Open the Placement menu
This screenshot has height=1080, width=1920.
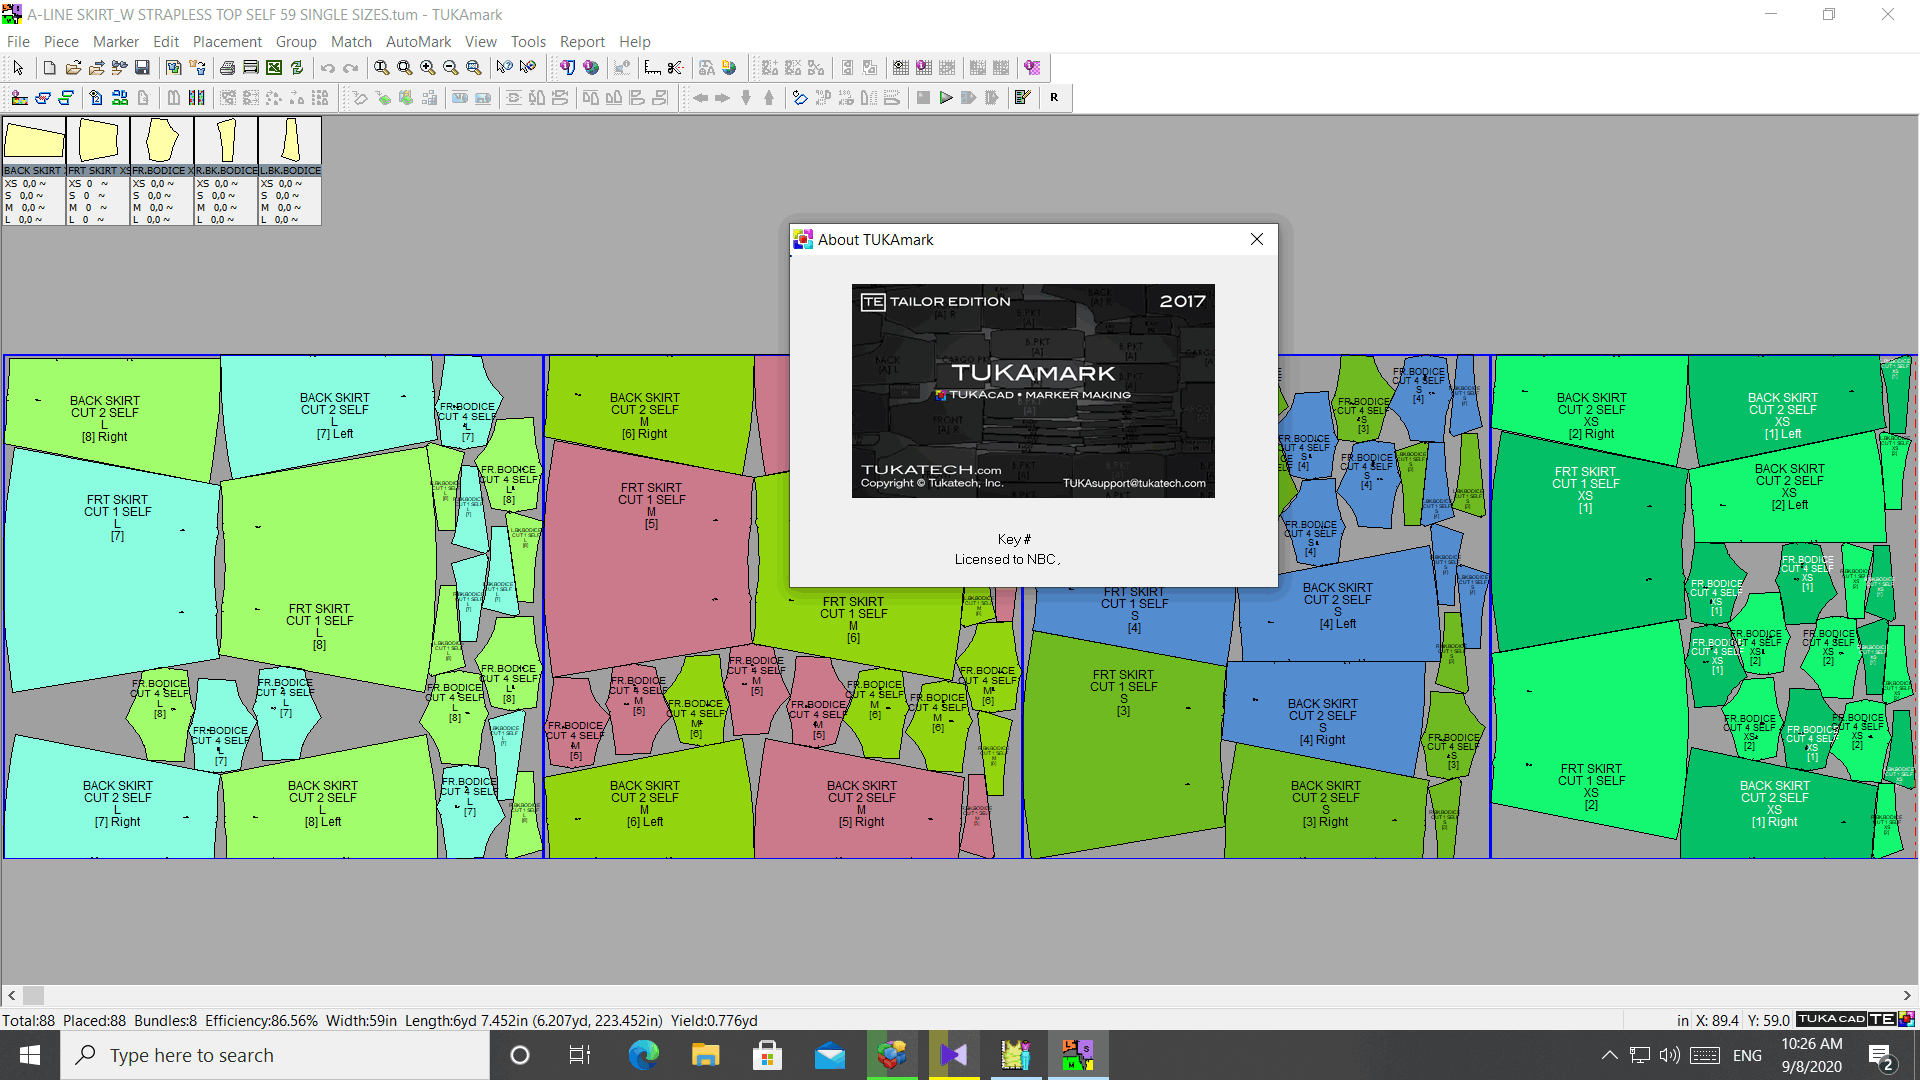227,42
